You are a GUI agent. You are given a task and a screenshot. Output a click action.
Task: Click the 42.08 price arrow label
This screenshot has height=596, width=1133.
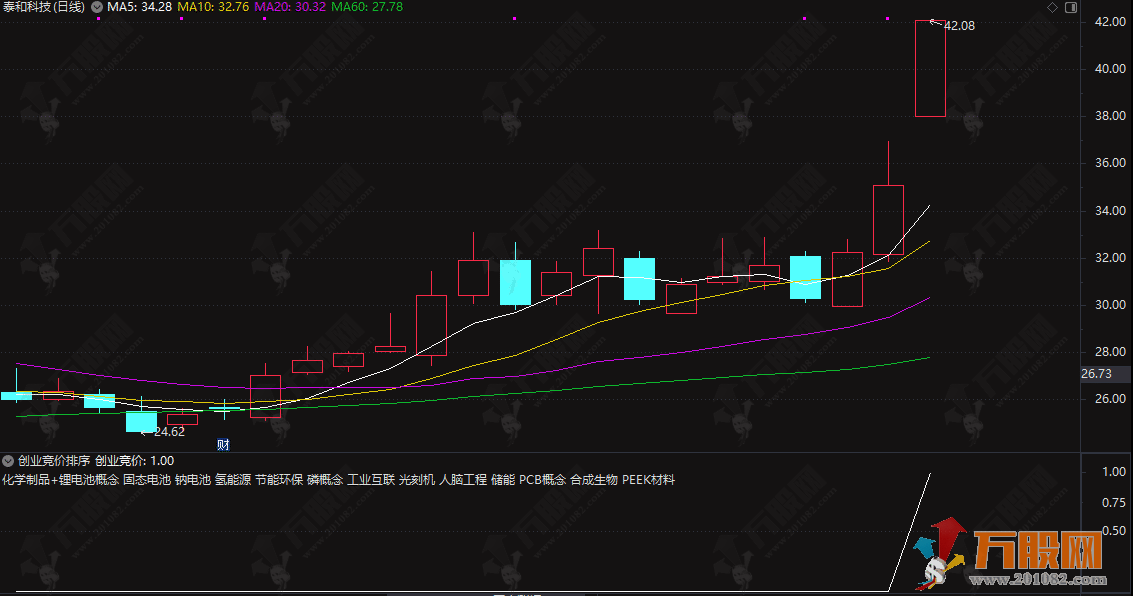point(958,26)
